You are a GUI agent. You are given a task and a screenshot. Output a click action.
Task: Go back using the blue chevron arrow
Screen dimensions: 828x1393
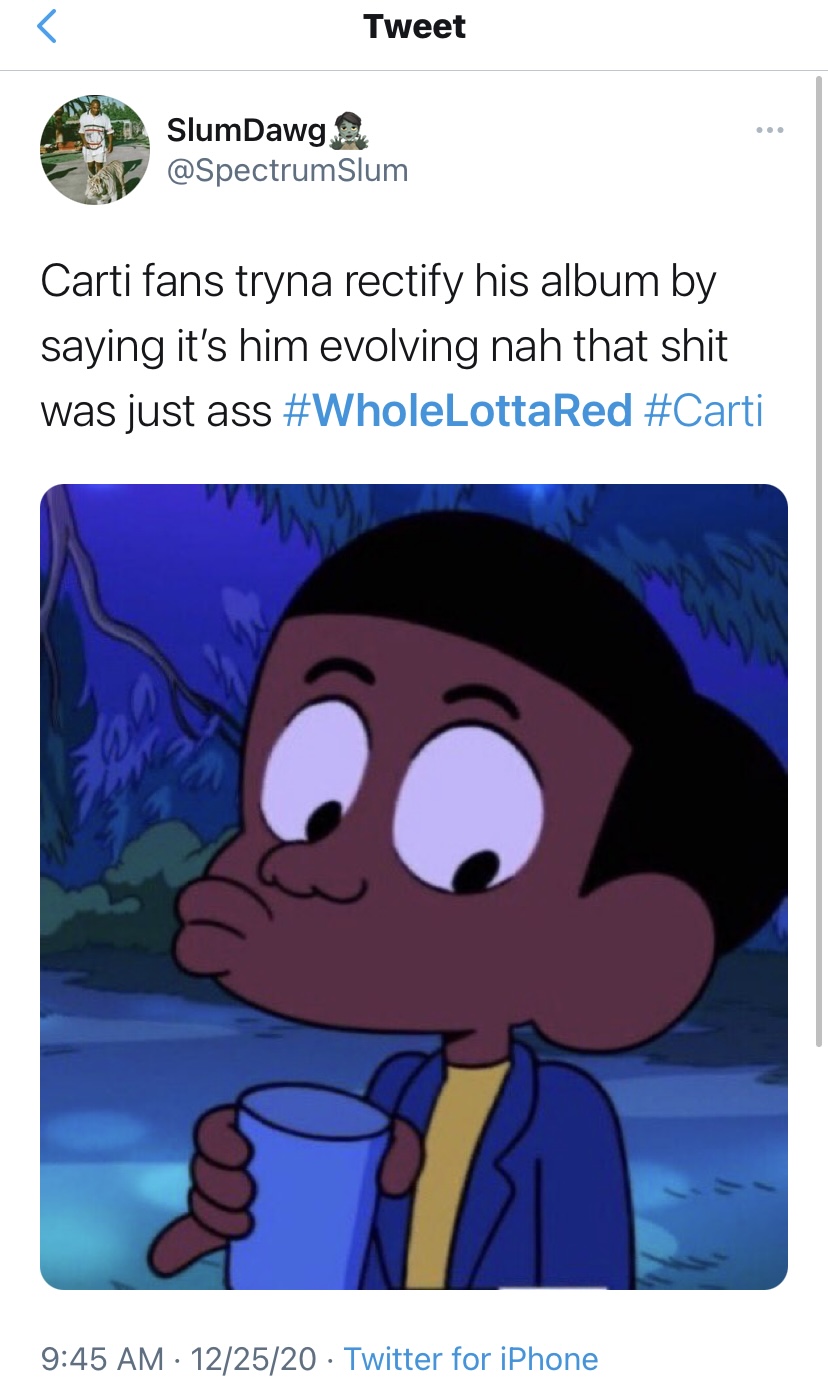click(x=47, y=26)
